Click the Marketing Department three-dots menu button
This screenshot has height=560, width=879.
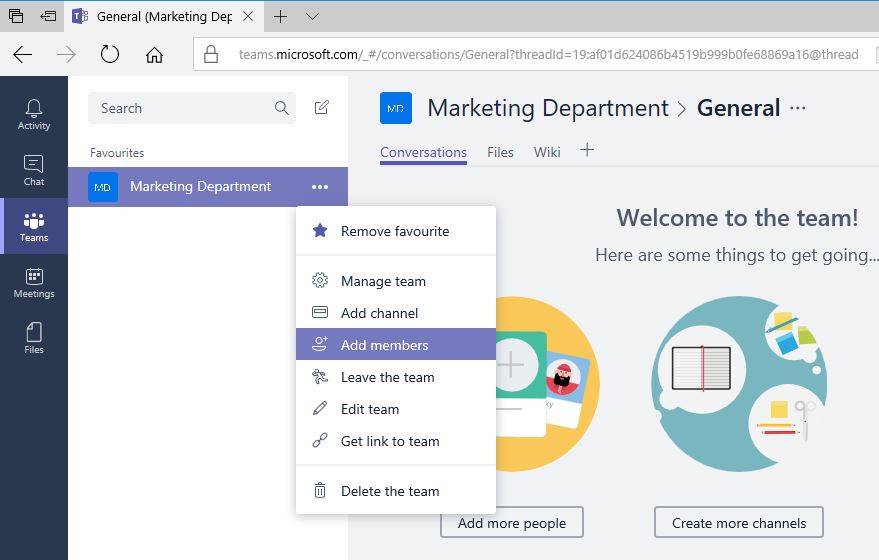pos(320,187)
